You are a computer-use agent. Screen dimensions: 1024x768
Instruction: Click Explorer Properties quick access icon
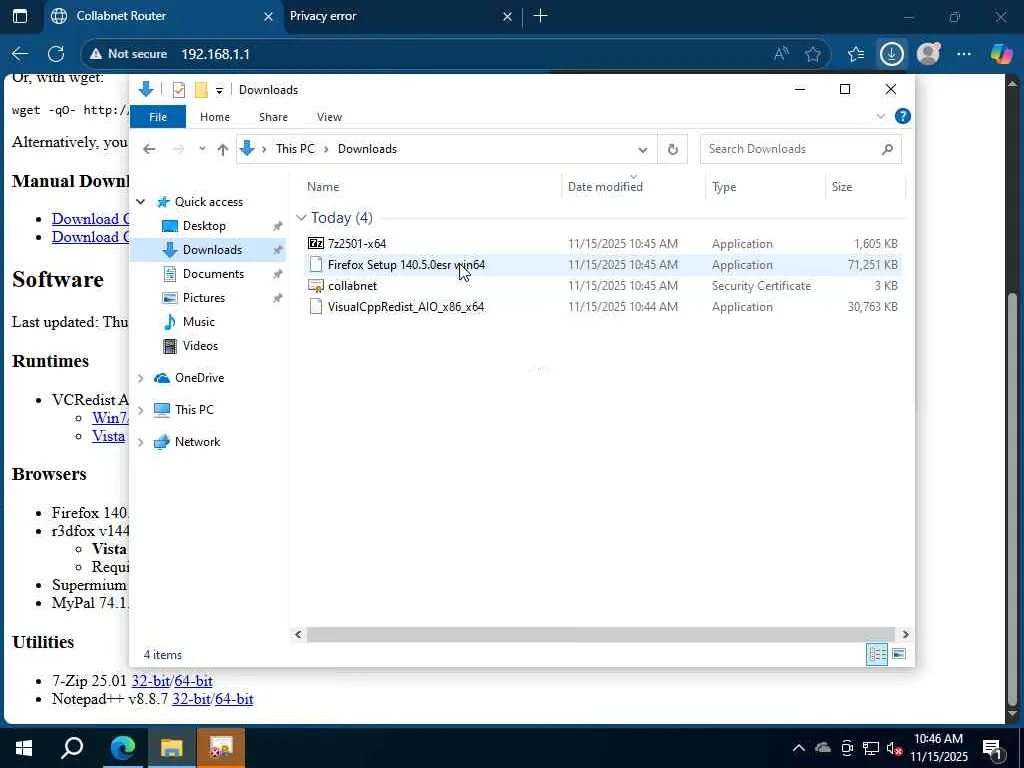[x=179, y=90]
